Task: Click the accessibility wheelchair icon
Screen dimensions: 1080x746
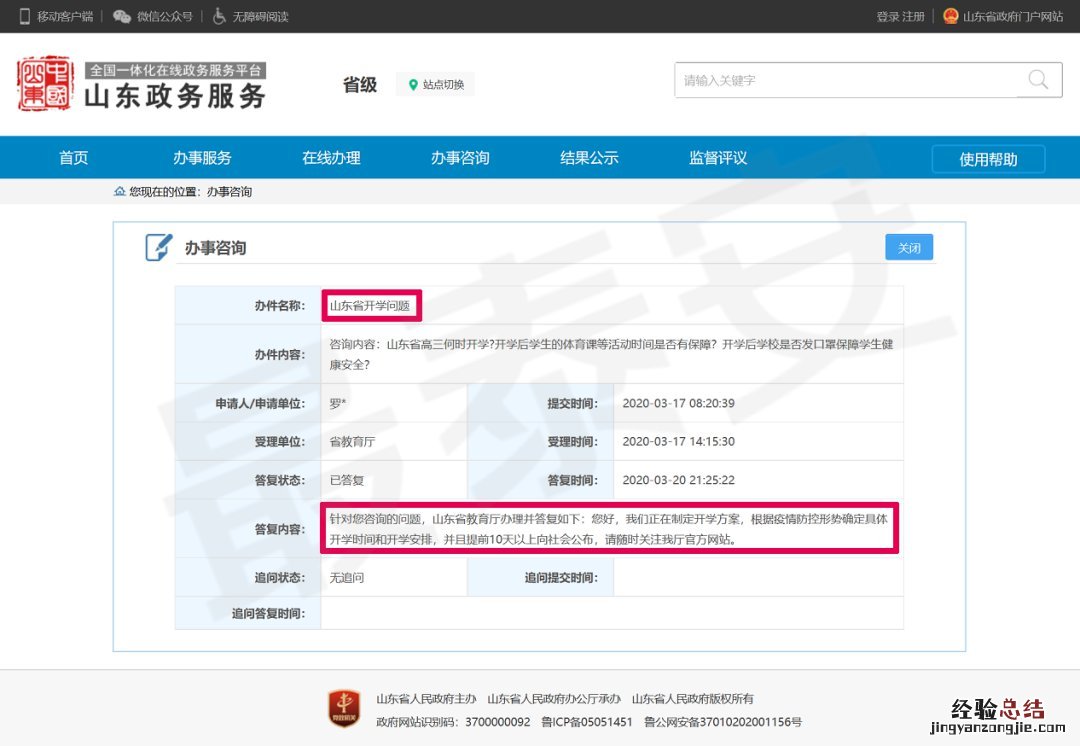Action: coord(219,16)
